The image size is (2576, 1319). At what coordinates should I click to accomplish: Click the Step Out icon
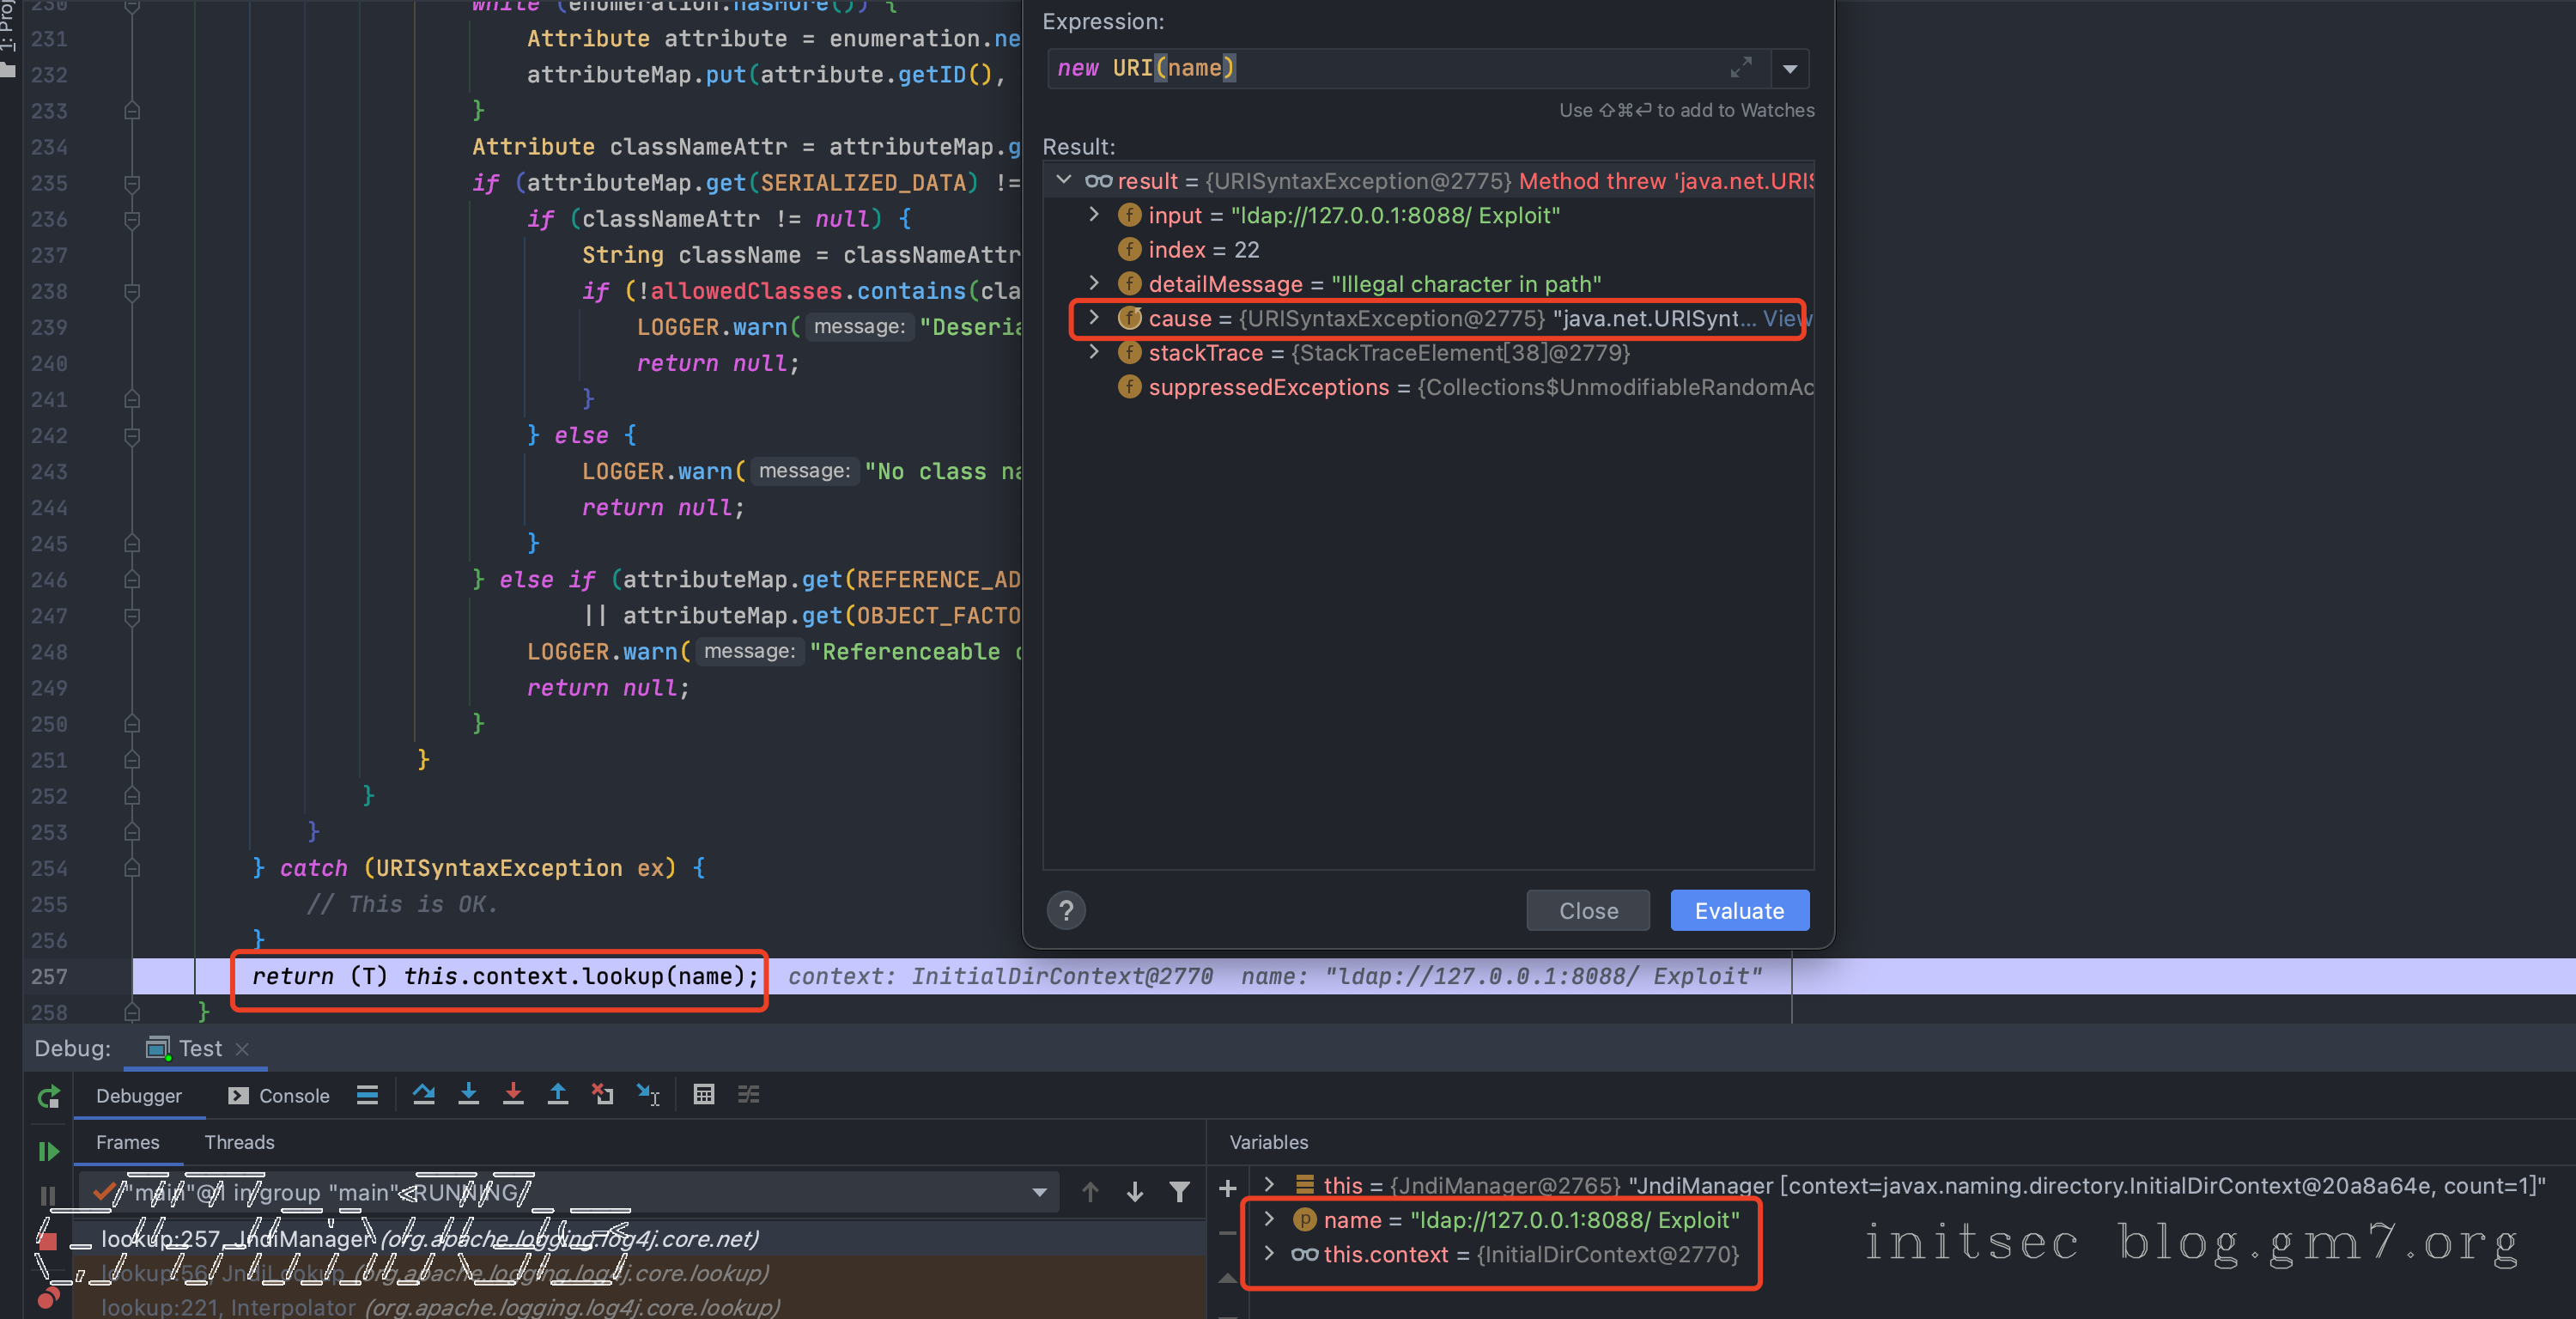point(558,1095)
